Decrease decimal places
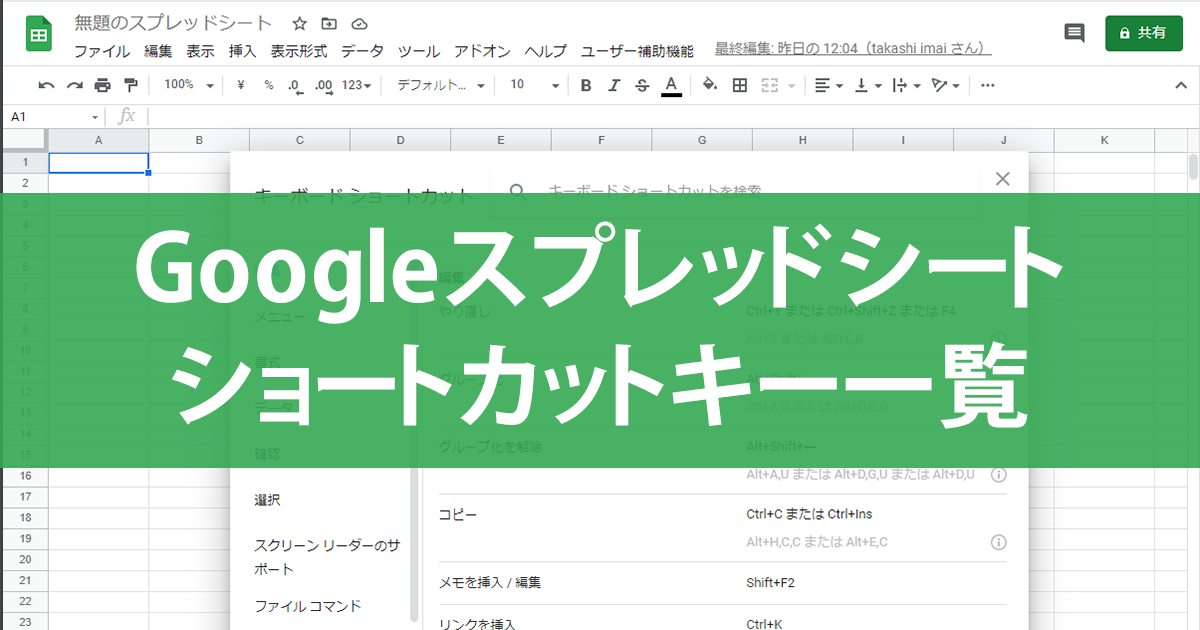Viewport: 1200px width, 630px height. pyautogui.click(x=295, y=86)
